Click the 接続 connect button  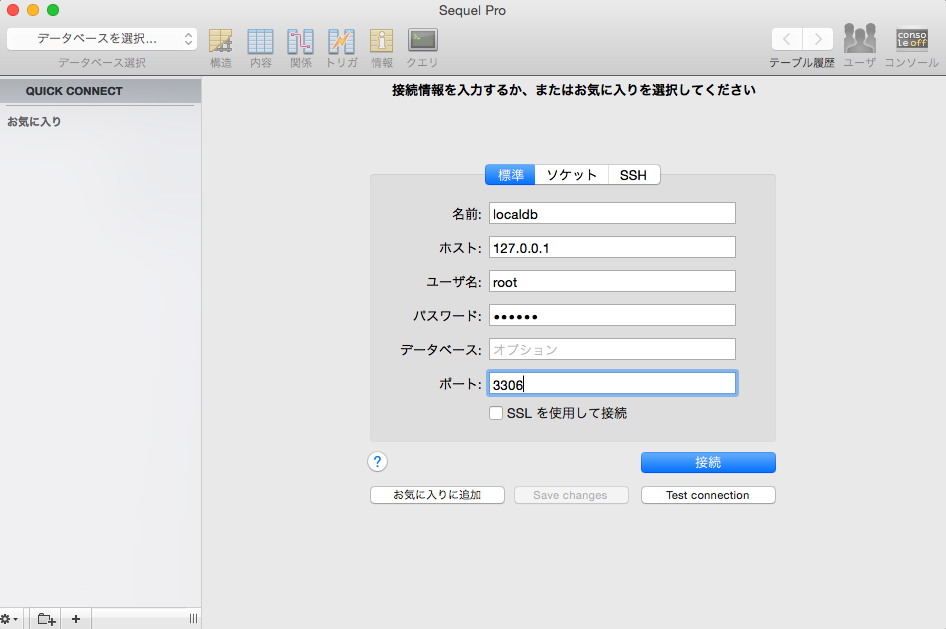(x=708, y=463)
